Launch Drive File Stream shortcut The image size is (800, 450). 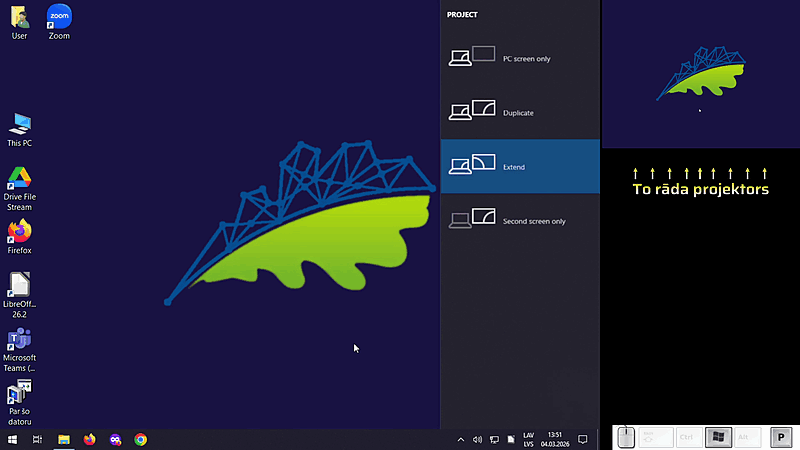click(19, 180)
